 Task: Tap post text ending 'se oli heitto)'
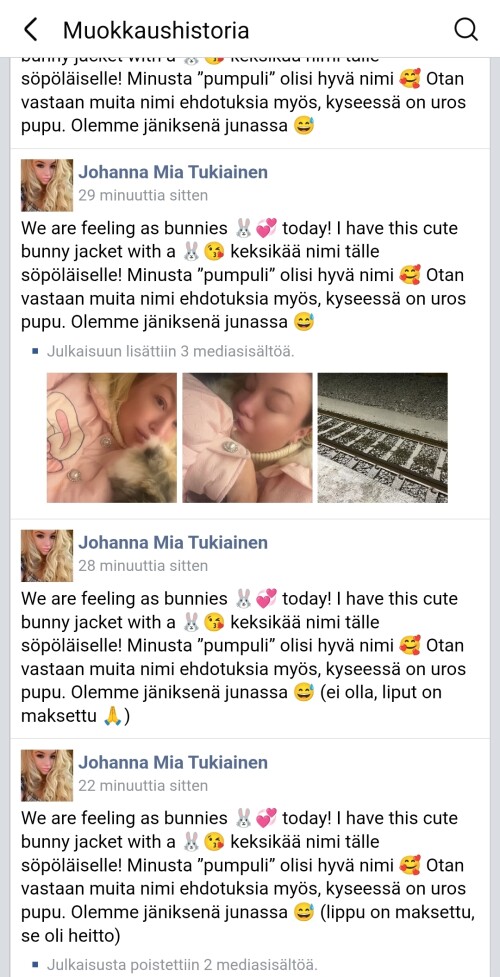click(249, 877)
